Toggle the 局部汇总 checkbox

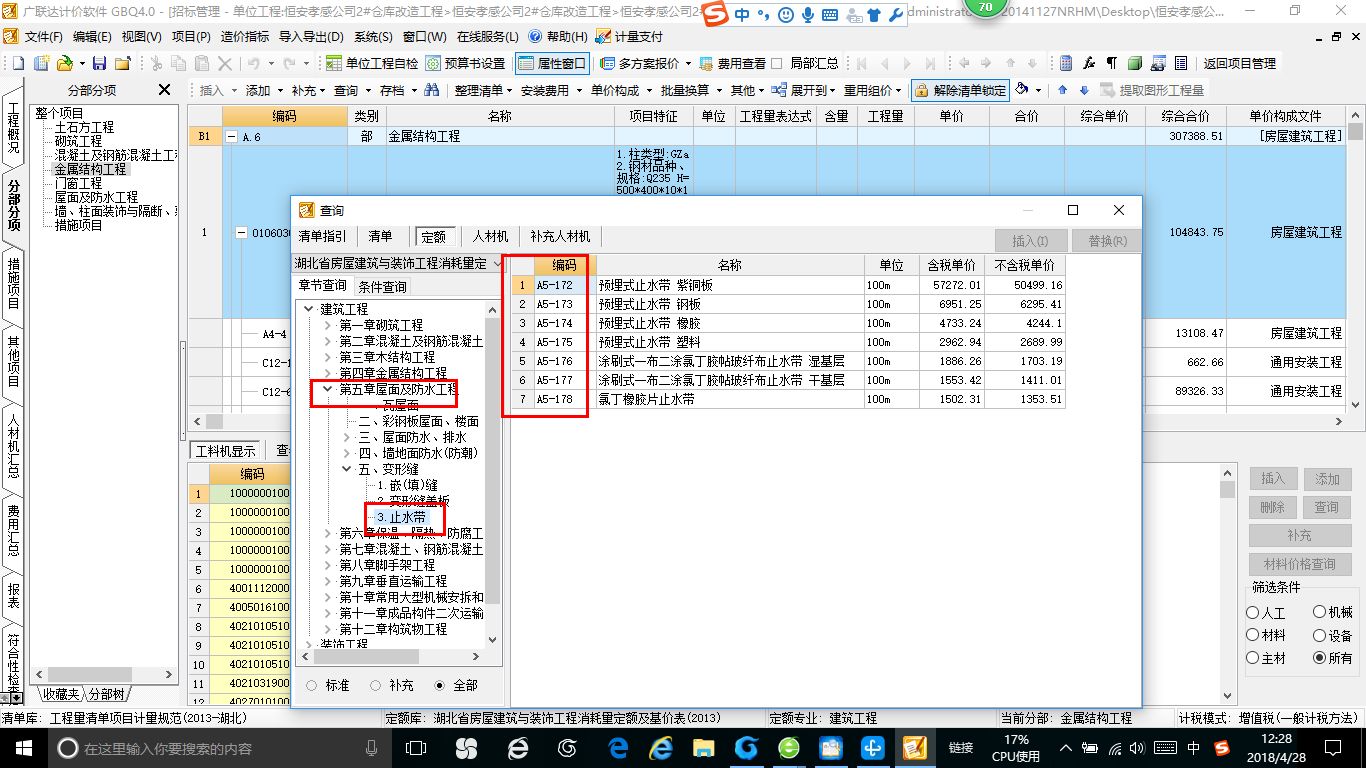pyautogui.click(x=776, y=63)
